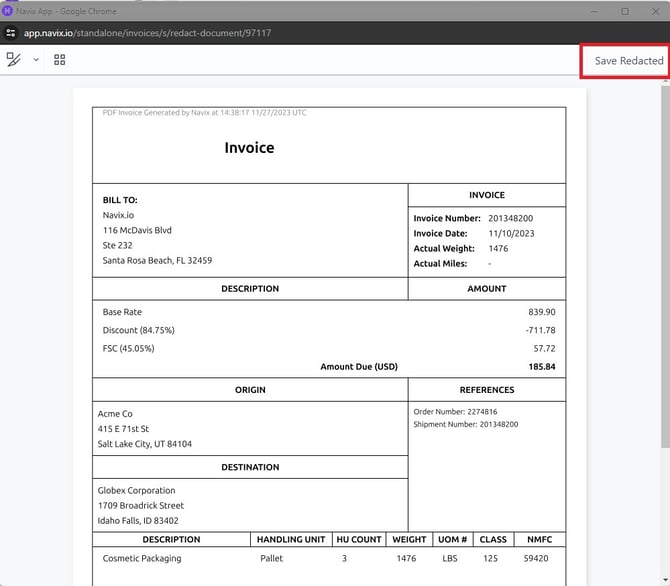Click the vertical scrollbar thumb
This screenshot has height=586, width=670.
(665, 267)
